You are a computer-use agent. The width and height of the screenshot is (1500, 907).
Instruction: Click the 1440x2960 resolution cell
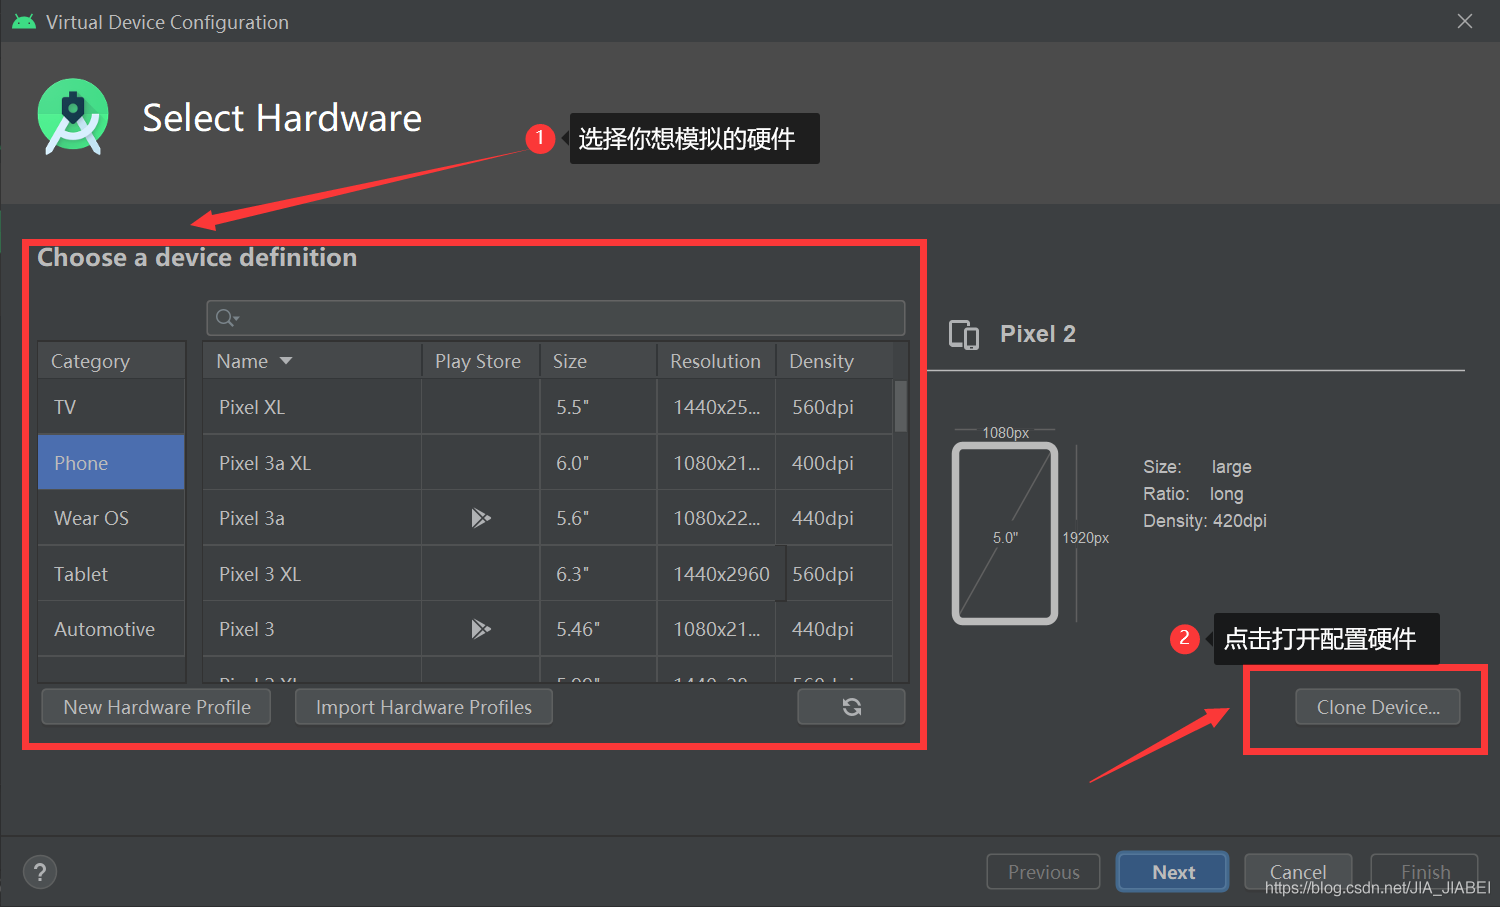pos(721,574)
